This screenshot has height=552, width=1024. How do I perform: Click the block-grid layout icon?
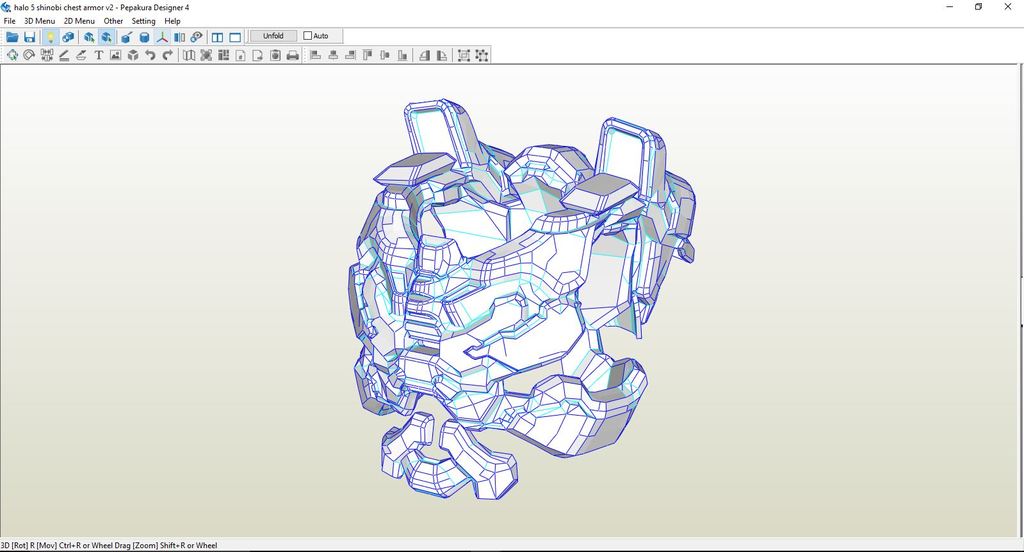[x=223, y=56]
